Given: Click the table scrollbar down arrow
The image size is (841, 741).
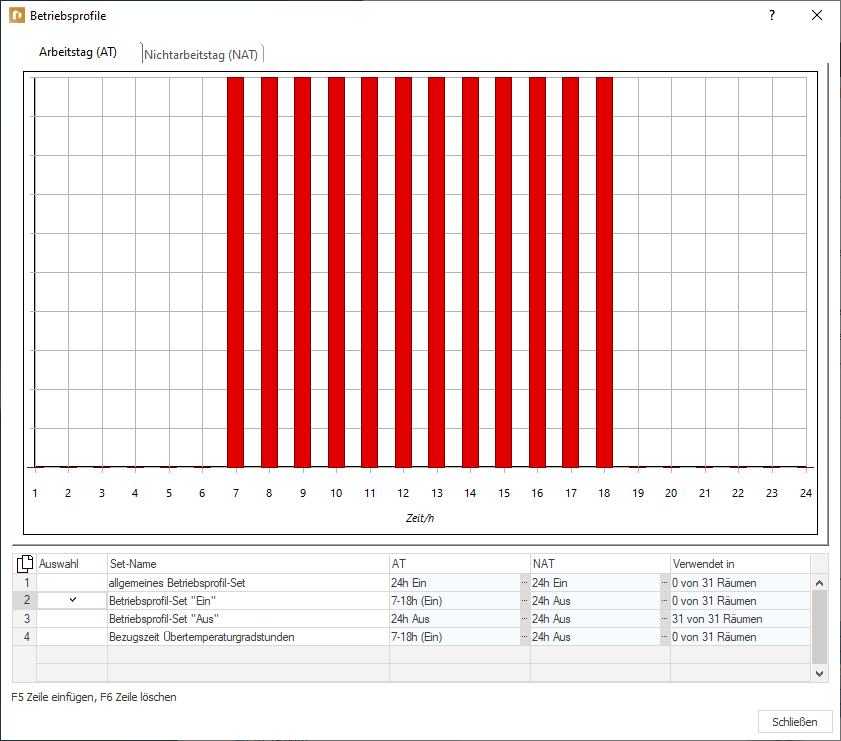Looking at the screenshot, I should coord(820,673).
